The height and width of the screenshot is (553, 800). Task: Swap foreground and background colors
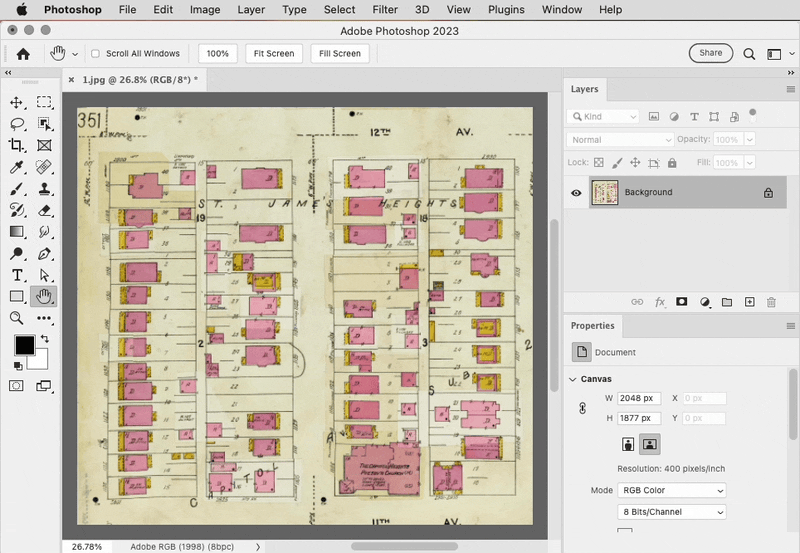45,339
